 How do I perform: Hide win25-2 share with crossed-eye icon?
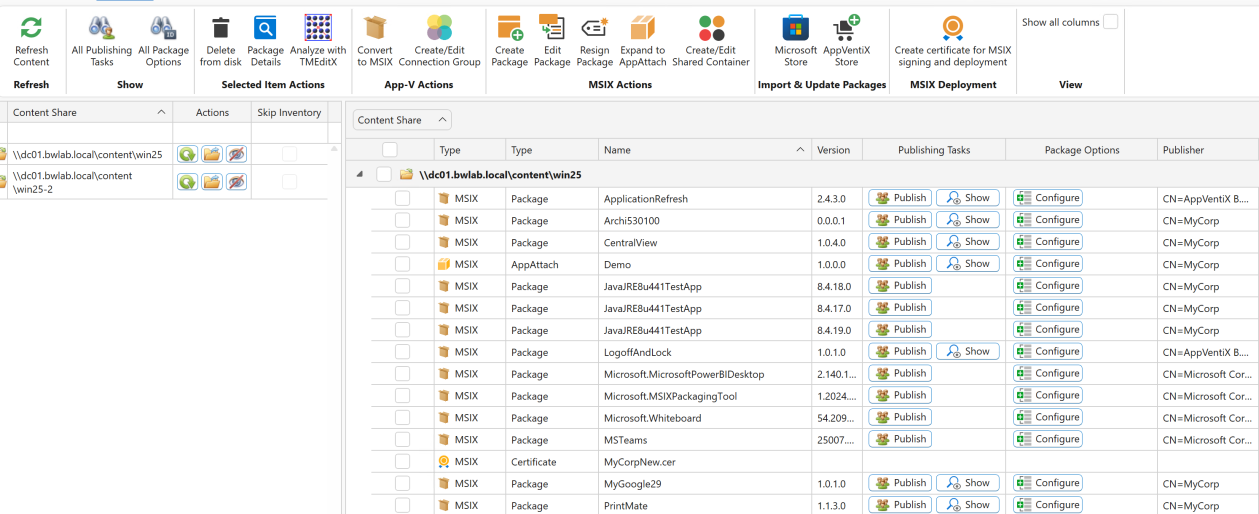tap(236, 182)
